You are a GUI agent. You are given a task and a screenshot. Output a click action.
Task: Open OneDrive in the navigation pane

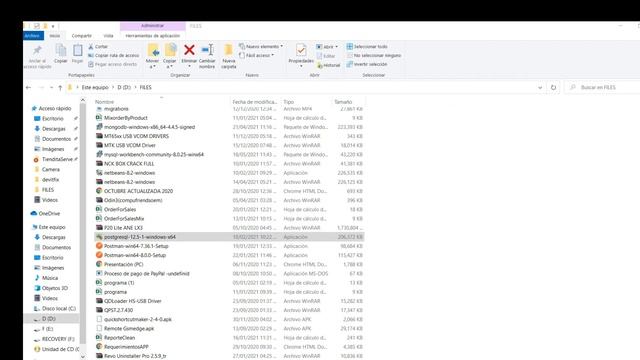45,213
